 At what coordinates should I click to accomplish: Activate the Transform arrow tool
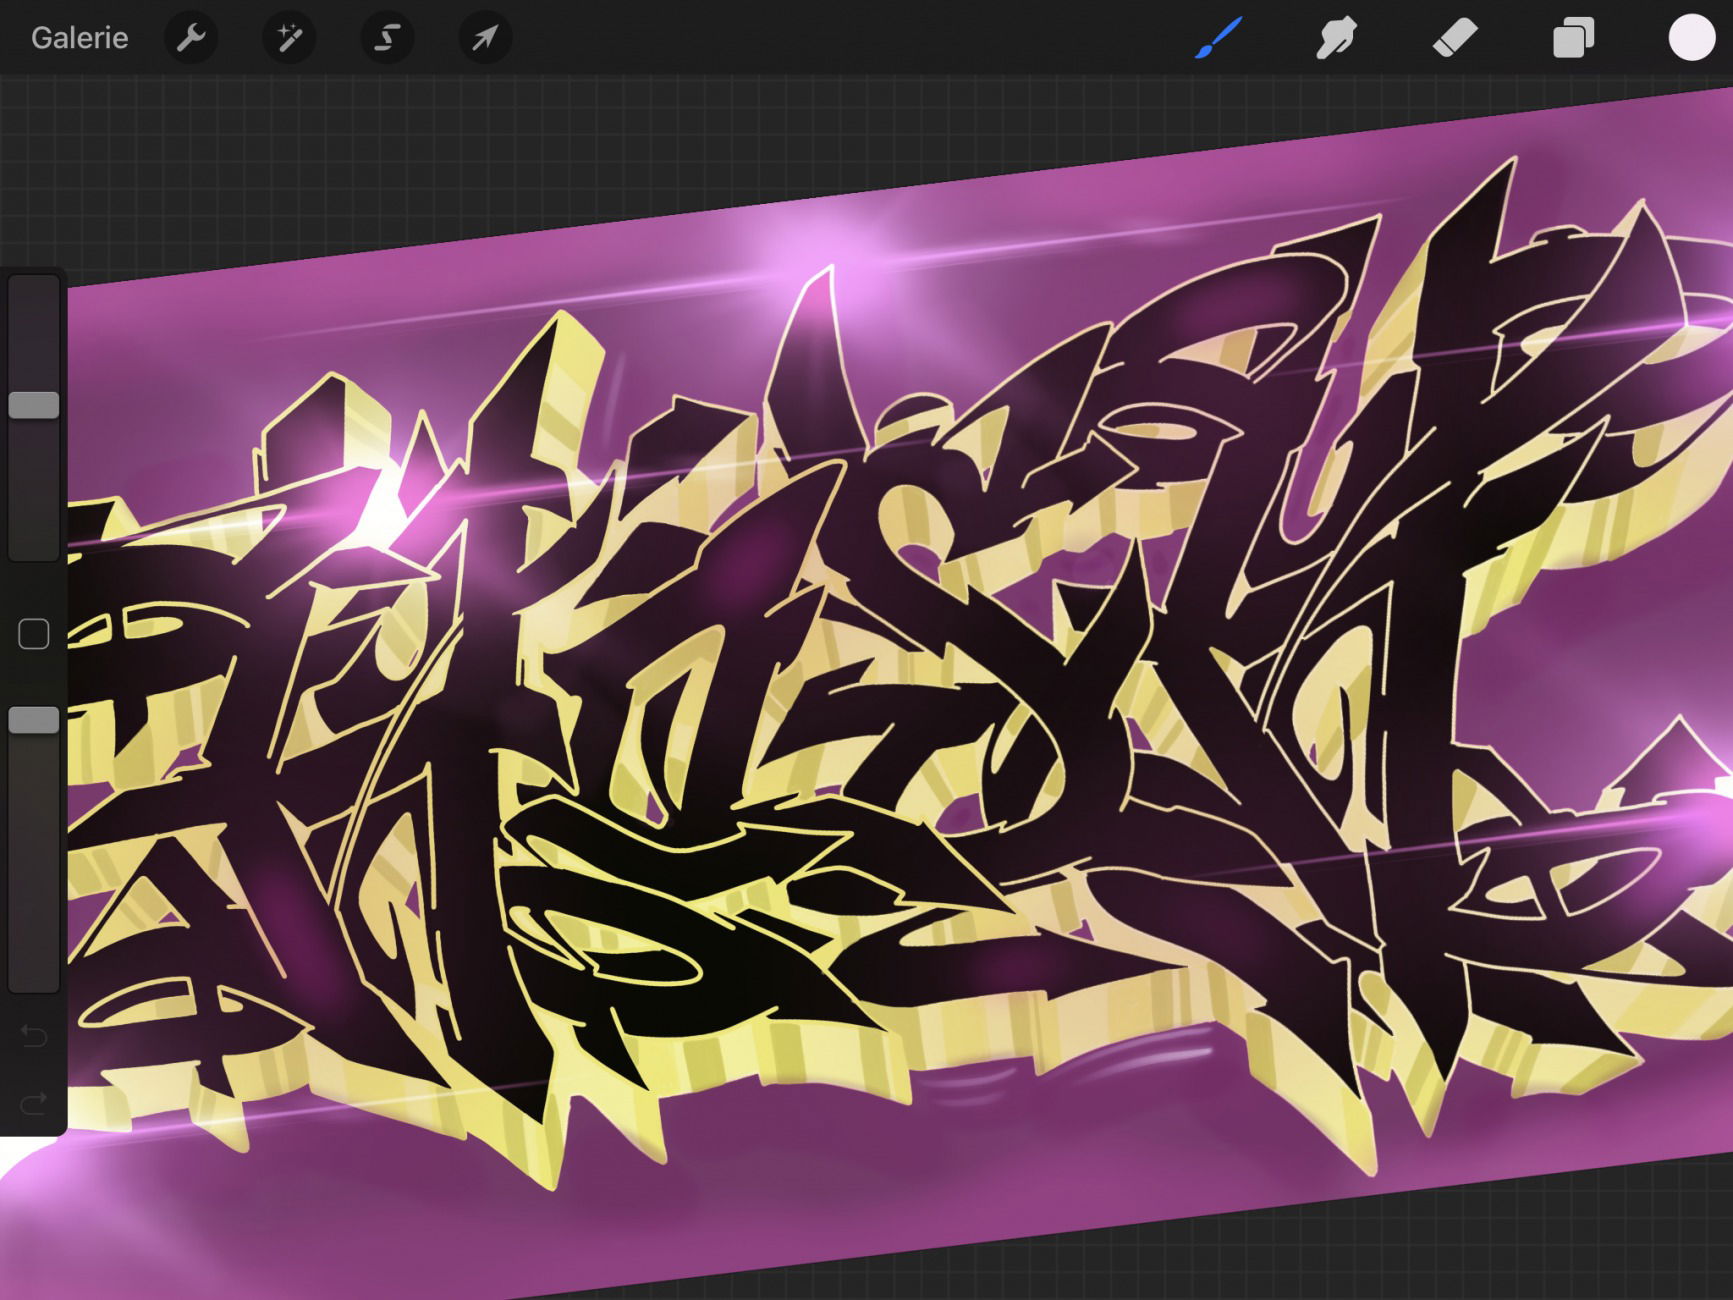click(x=485, y=38)
